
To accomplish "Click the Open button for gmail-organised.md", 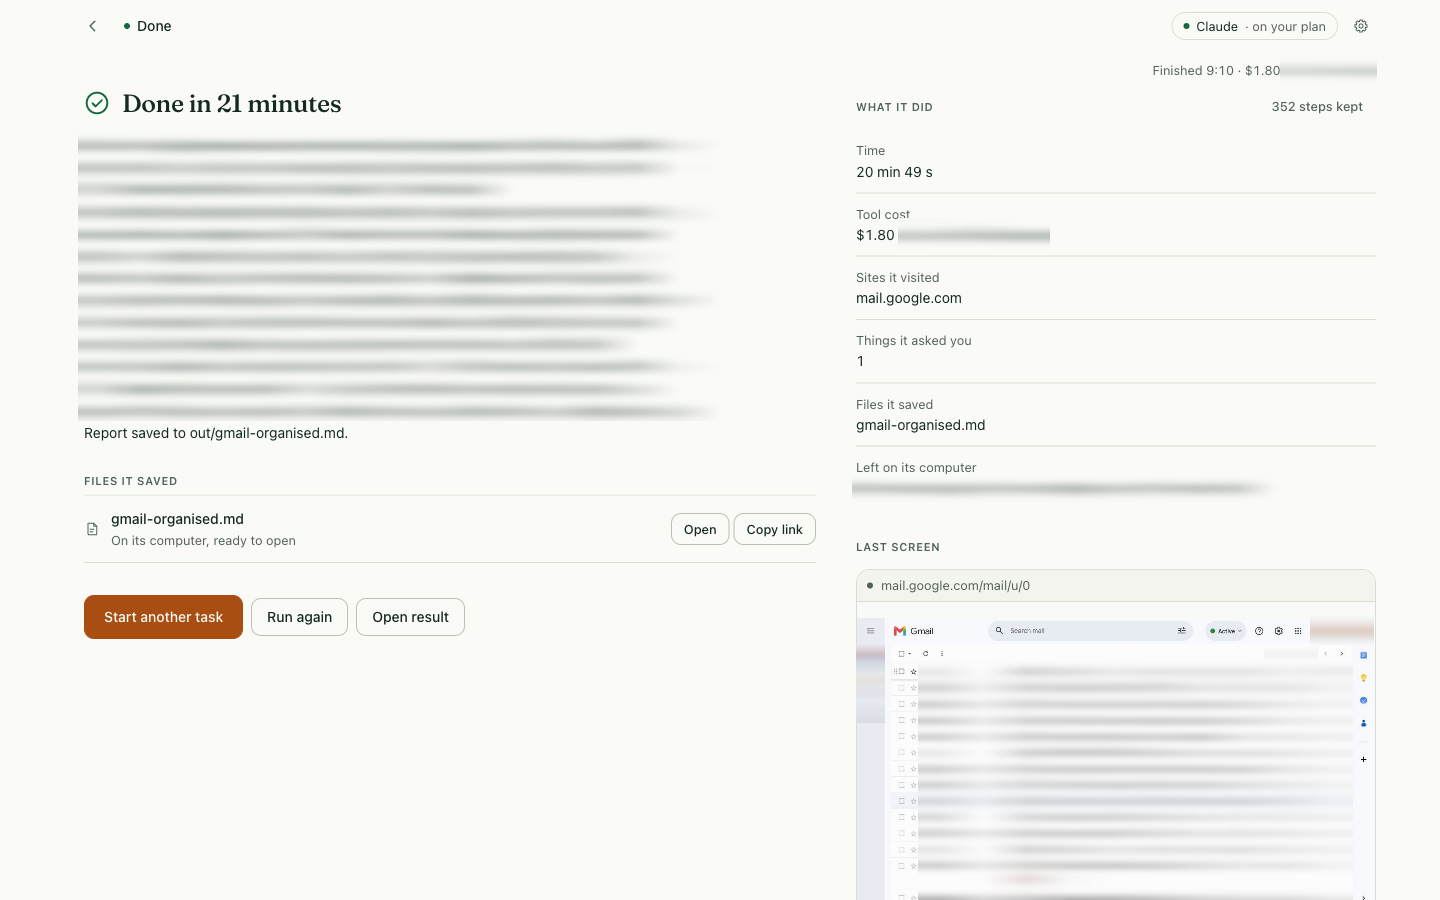I will pyautogui.click(x=700, y=529).
